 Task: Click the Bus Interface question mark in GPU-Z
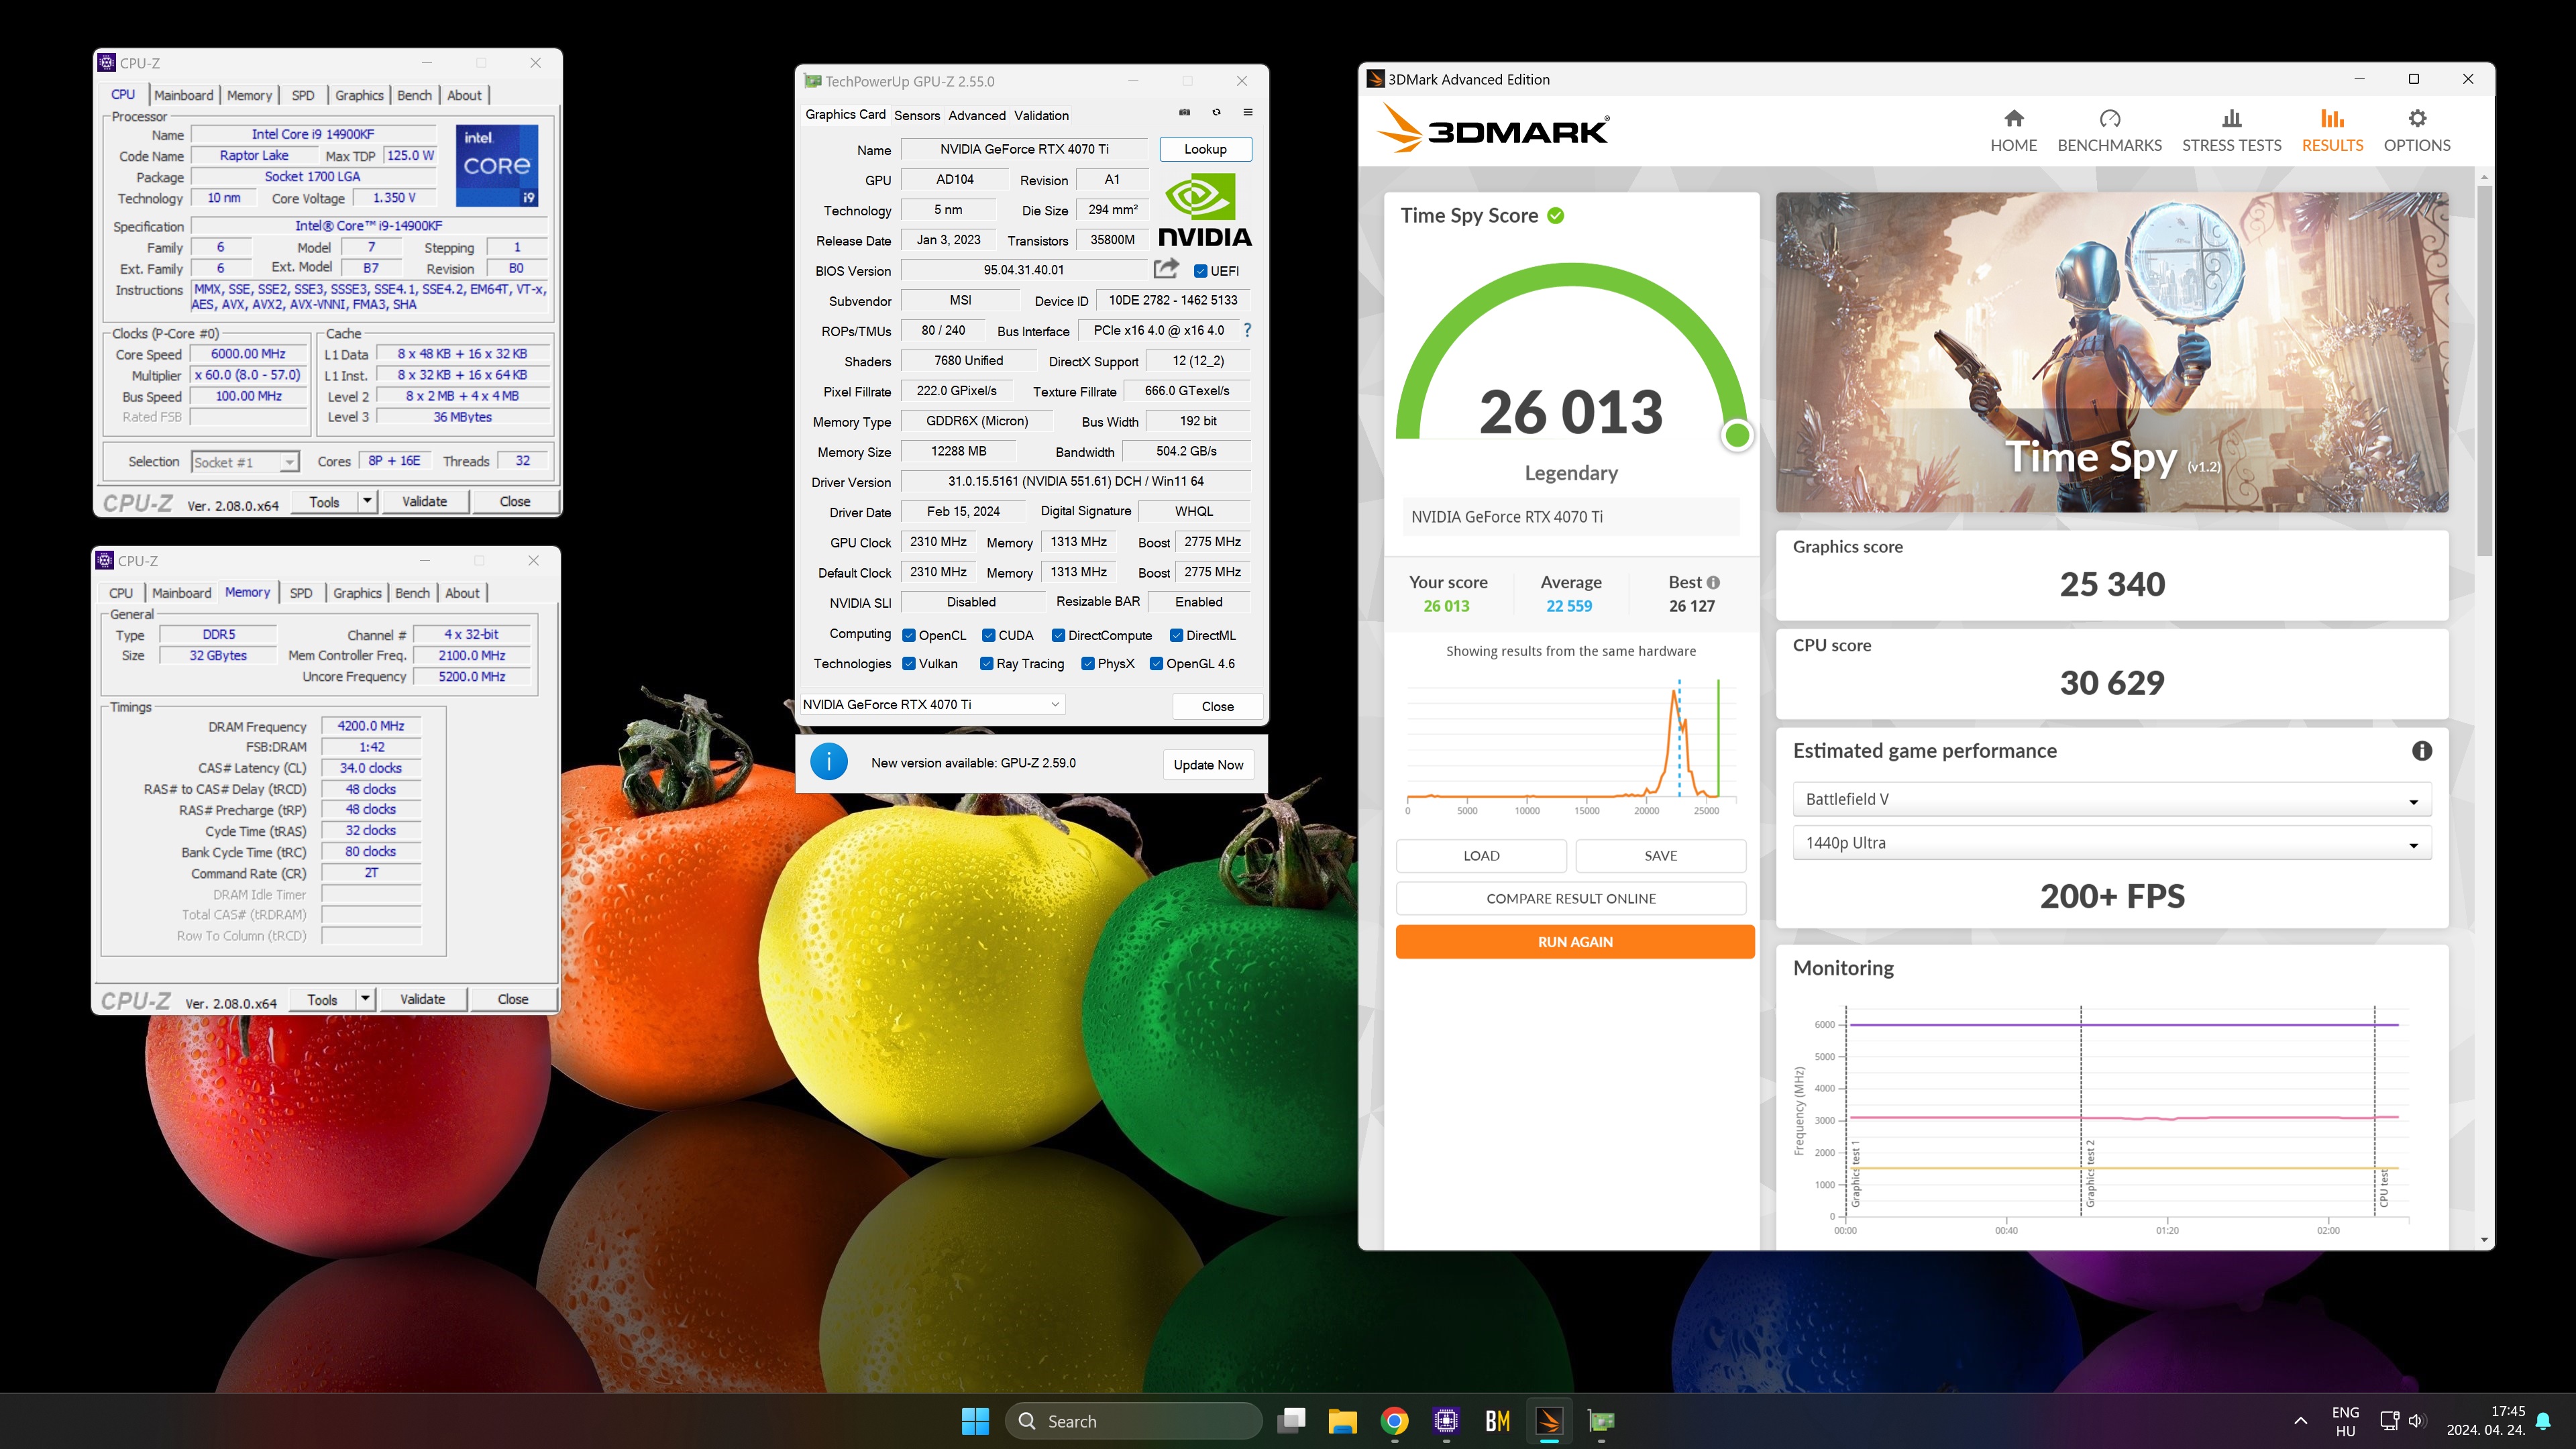coord(1247,330)
